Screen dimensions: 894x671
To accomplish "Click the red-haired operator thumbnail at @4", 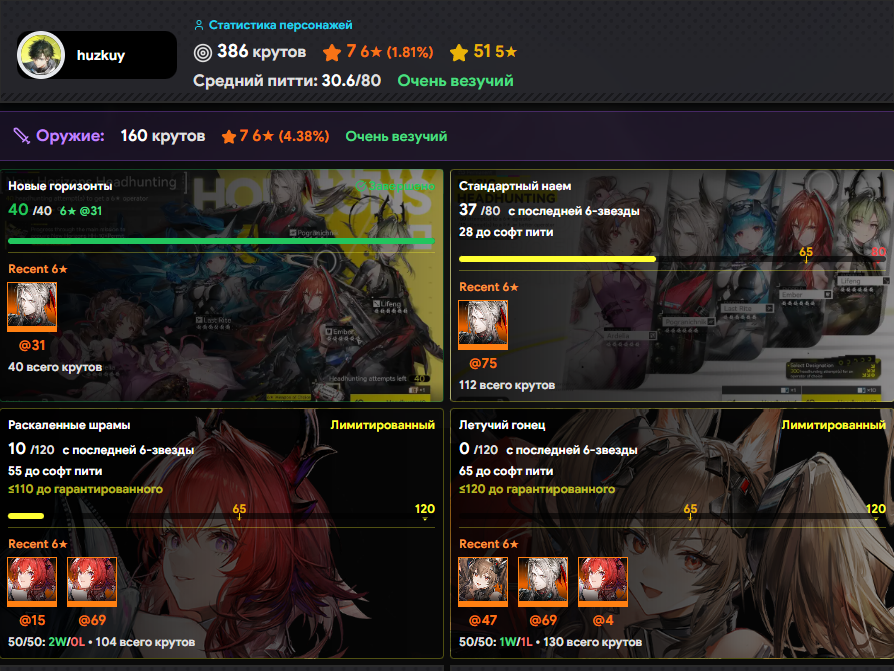I will pos(603,581).
